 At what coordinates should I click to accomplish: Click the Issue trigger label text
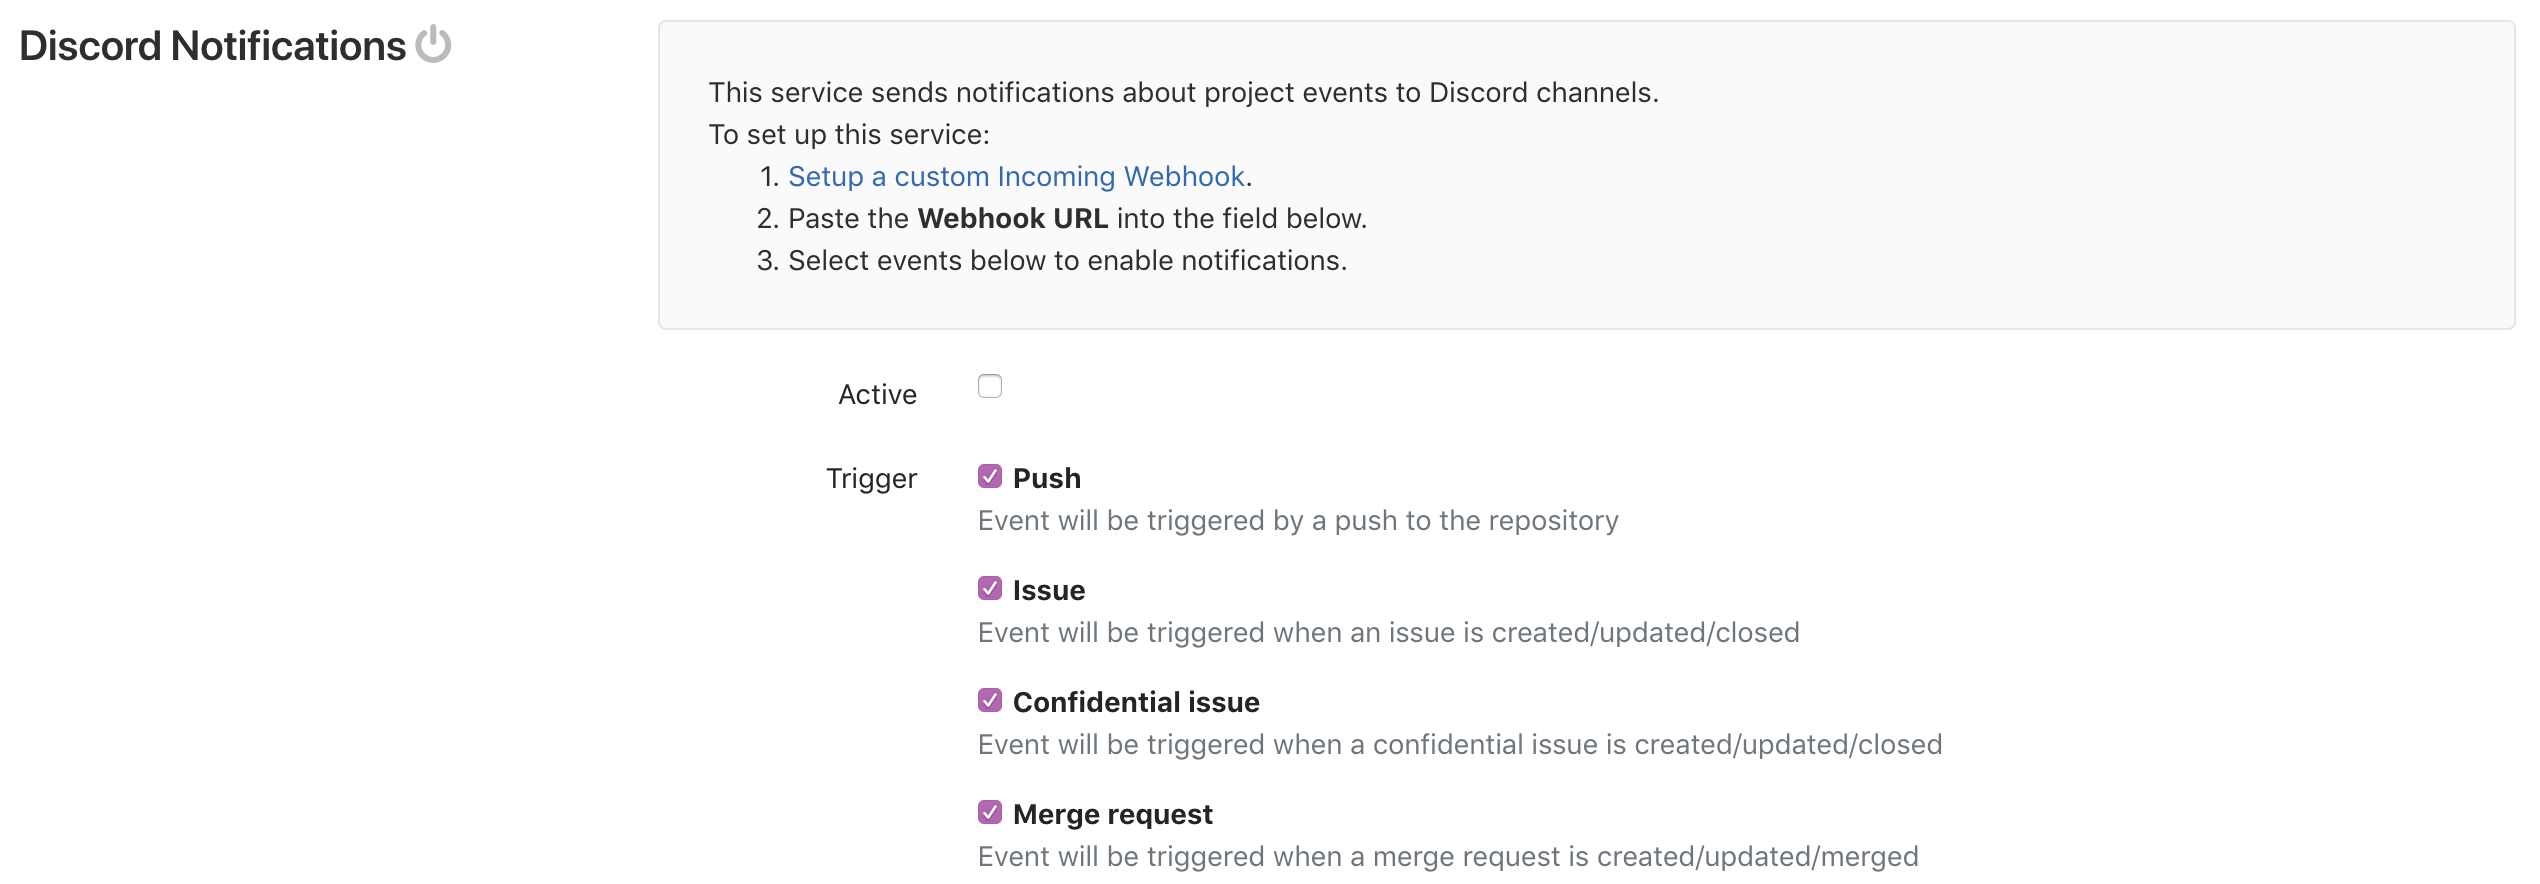click(1049, 590)
